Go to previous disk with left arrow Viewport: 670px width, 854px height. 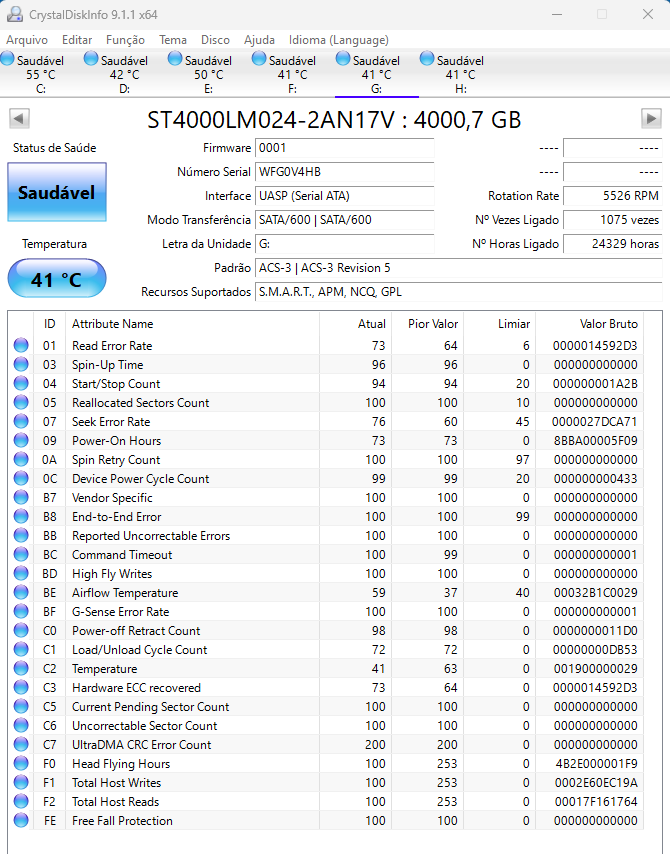pyautogui.click(x=19, y=119)
